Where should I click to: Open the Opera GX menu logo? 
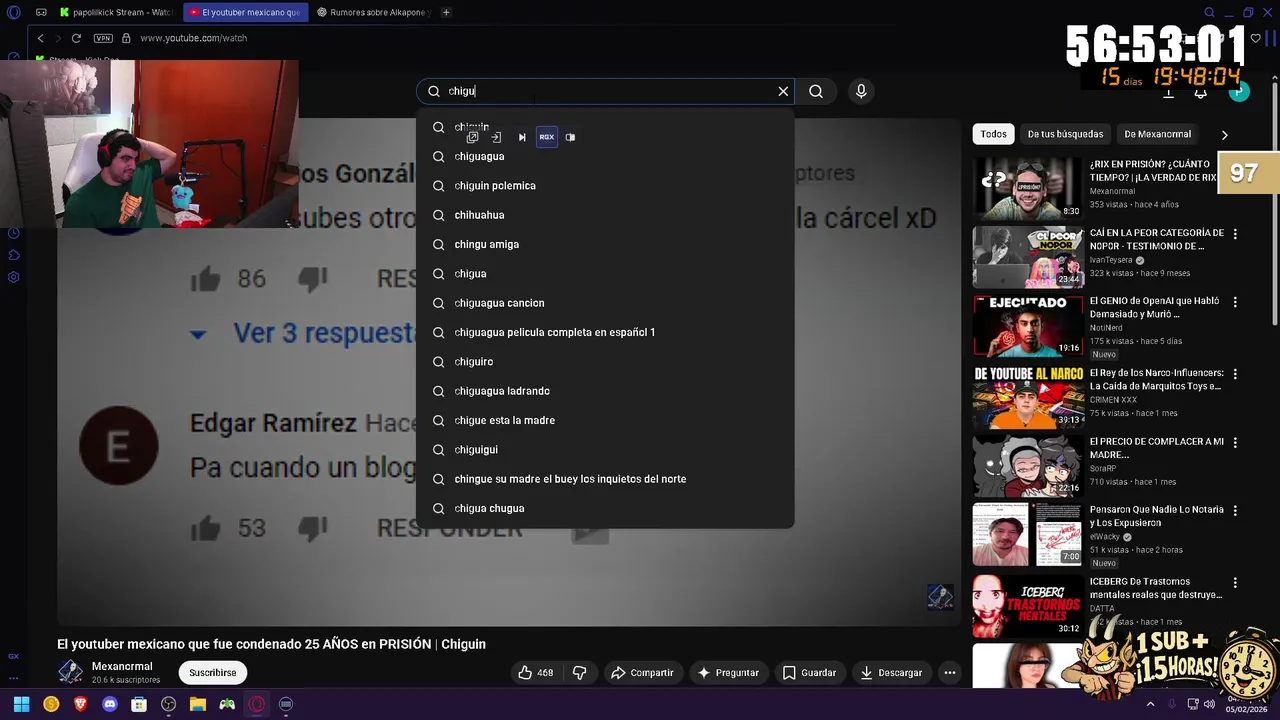point(13,12)
